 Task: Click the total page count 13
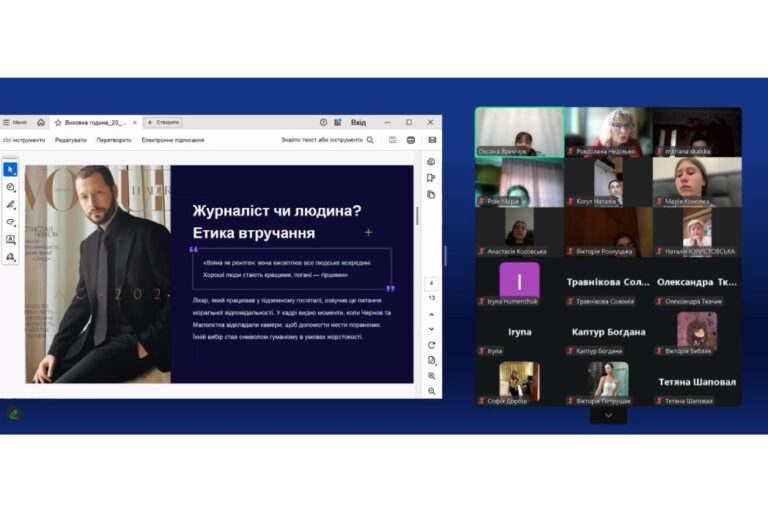[x=432, y=298]
